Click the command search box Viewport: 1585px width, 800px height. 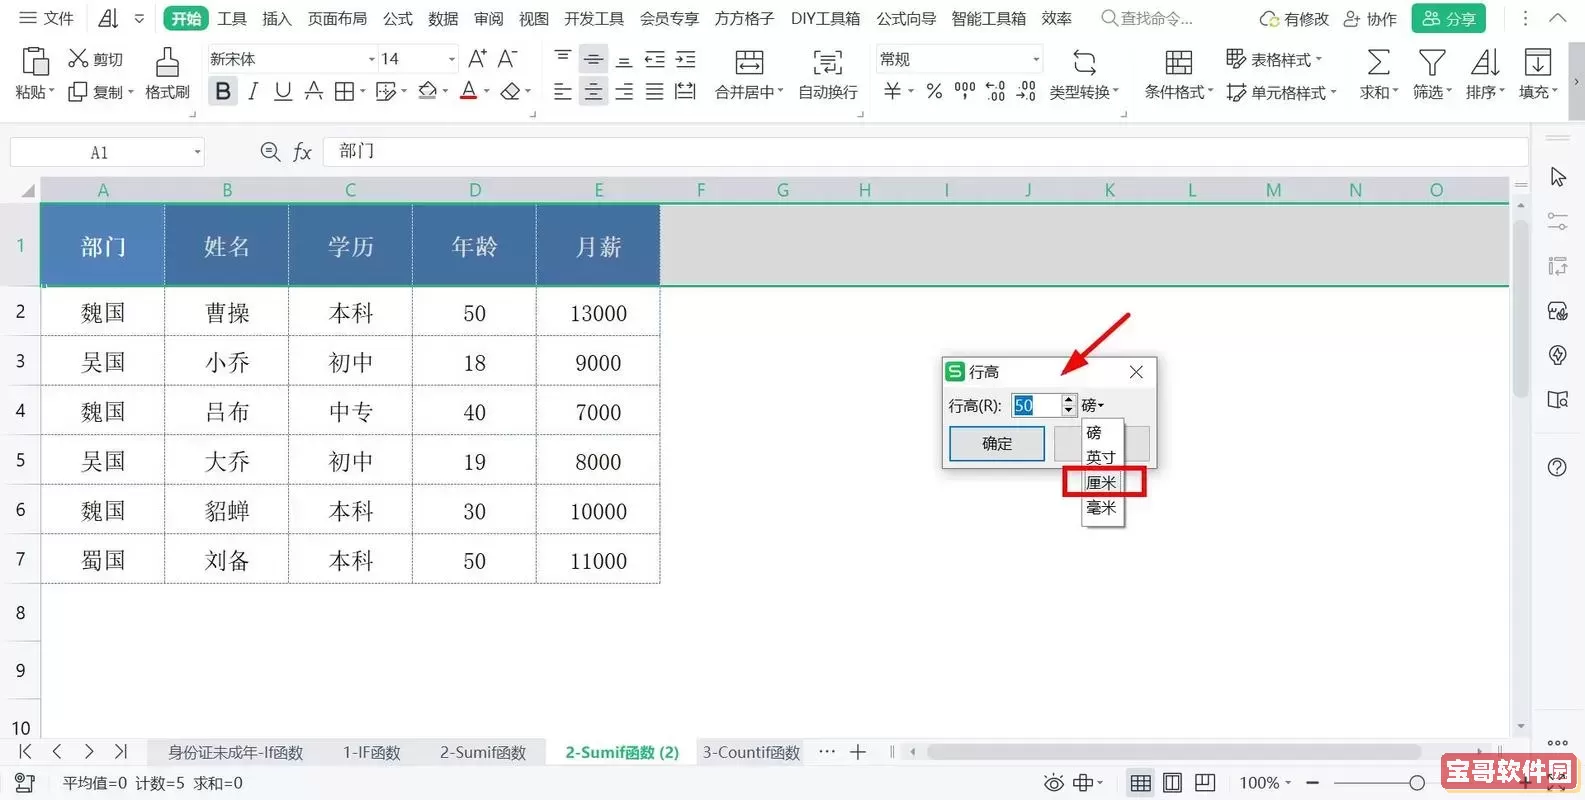pyautogui.click(x=1148, y=18)
